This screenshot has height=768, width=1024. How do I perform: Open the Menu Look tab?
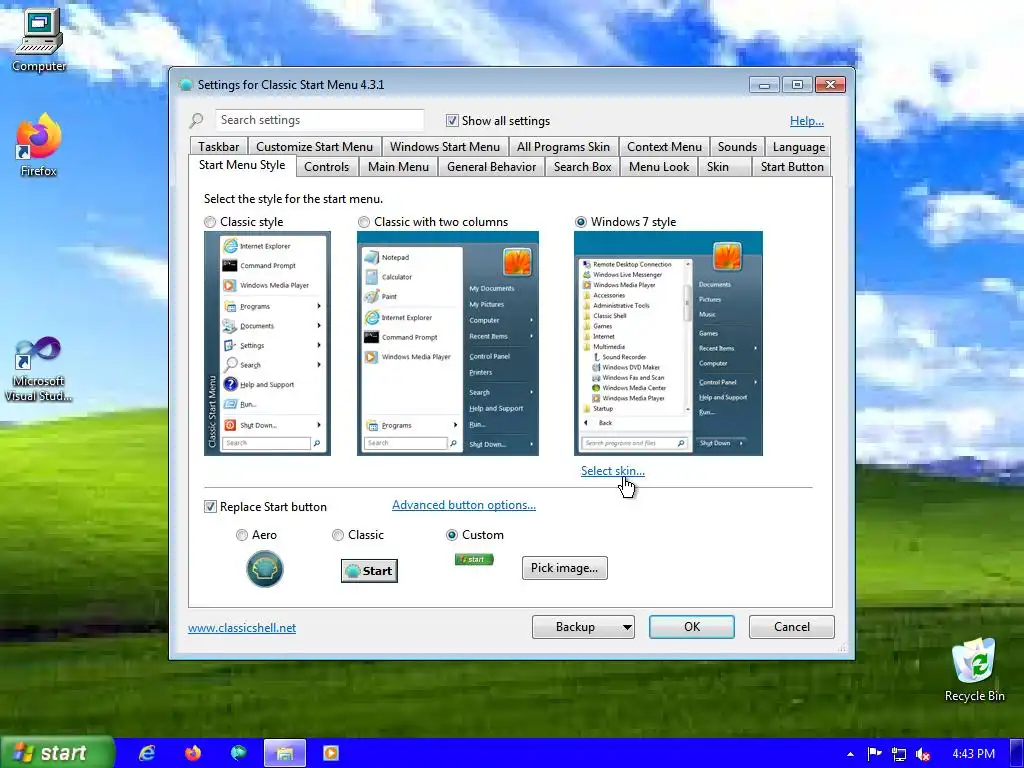pos(658,167)
